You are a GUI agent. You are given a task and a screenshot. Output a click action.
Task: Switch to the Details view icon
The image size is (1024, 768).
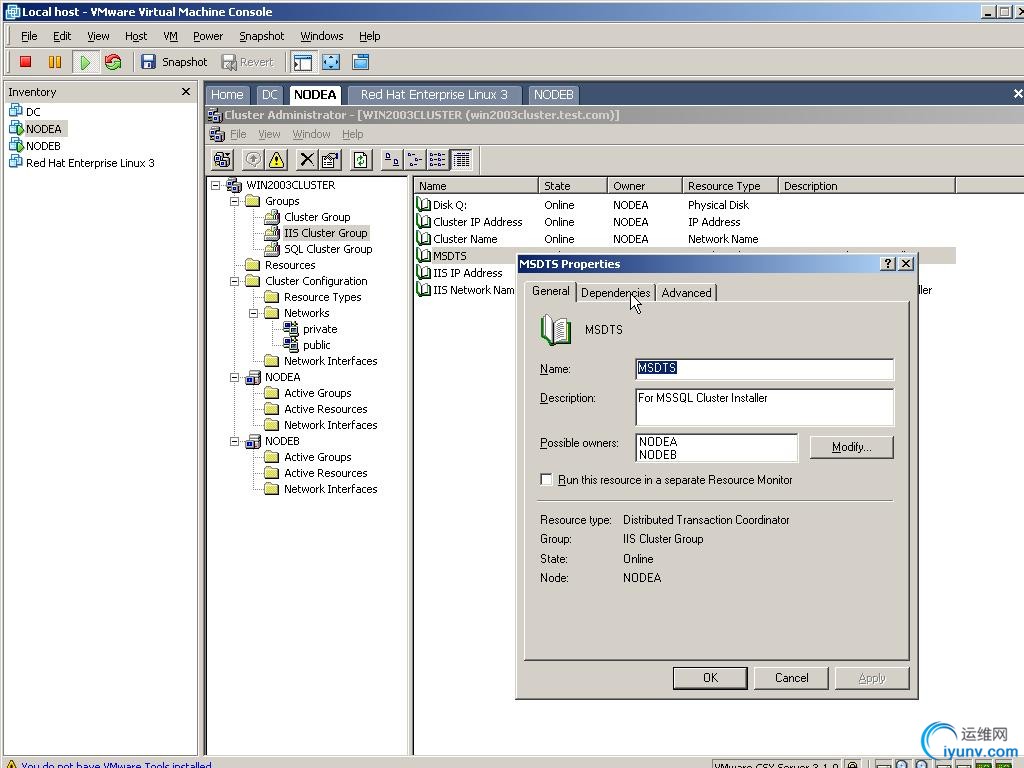click(461, 160)
